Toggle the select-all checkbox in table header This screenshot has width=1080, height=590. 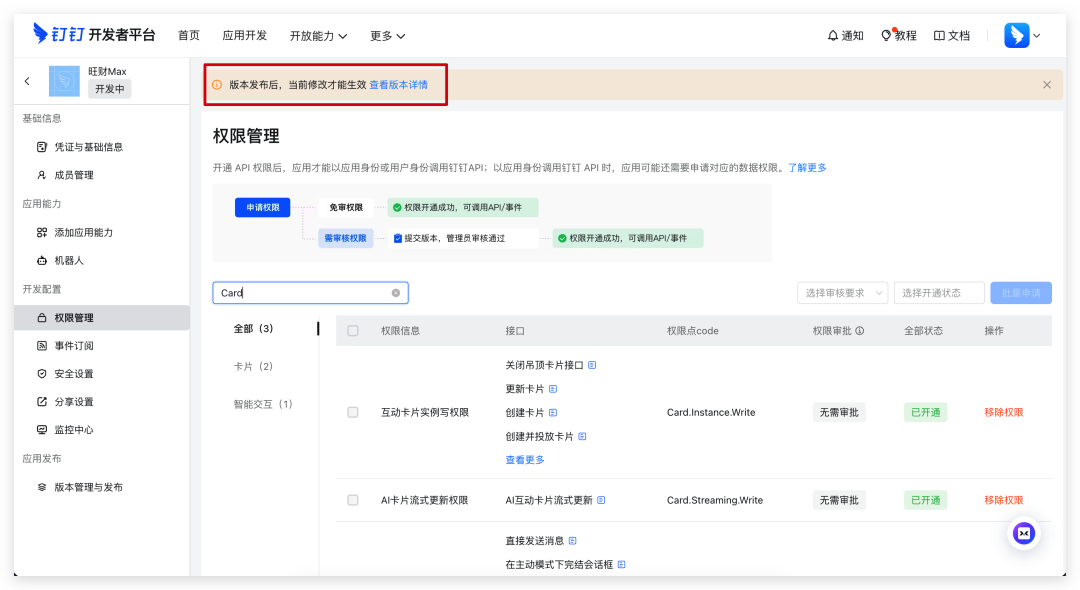pos(353,331)
